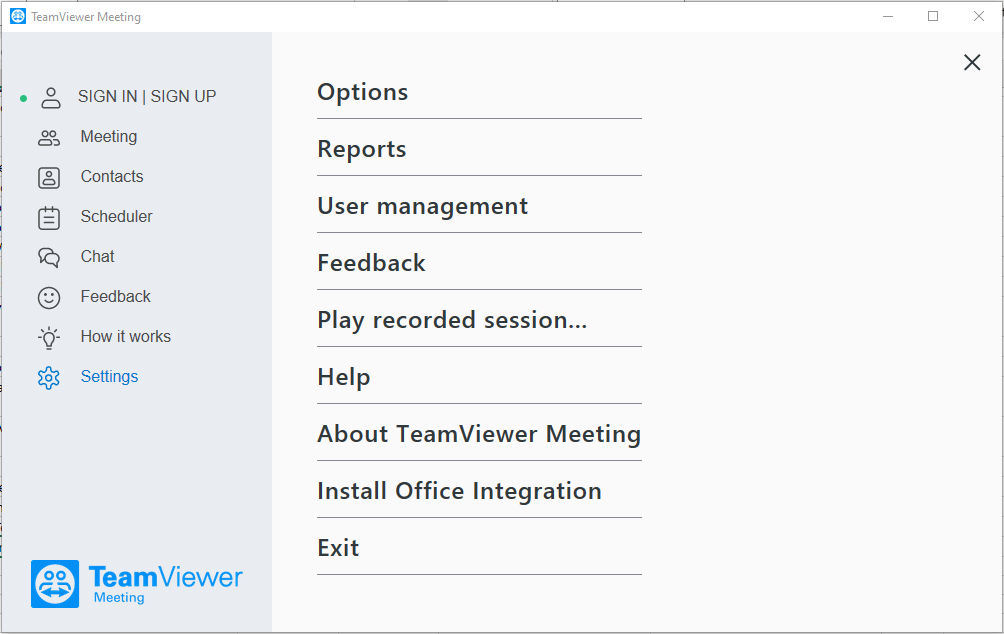Select the Feedback smiley icon
The width and height of the screenshot is (1004, 634).
coord(49,298)
